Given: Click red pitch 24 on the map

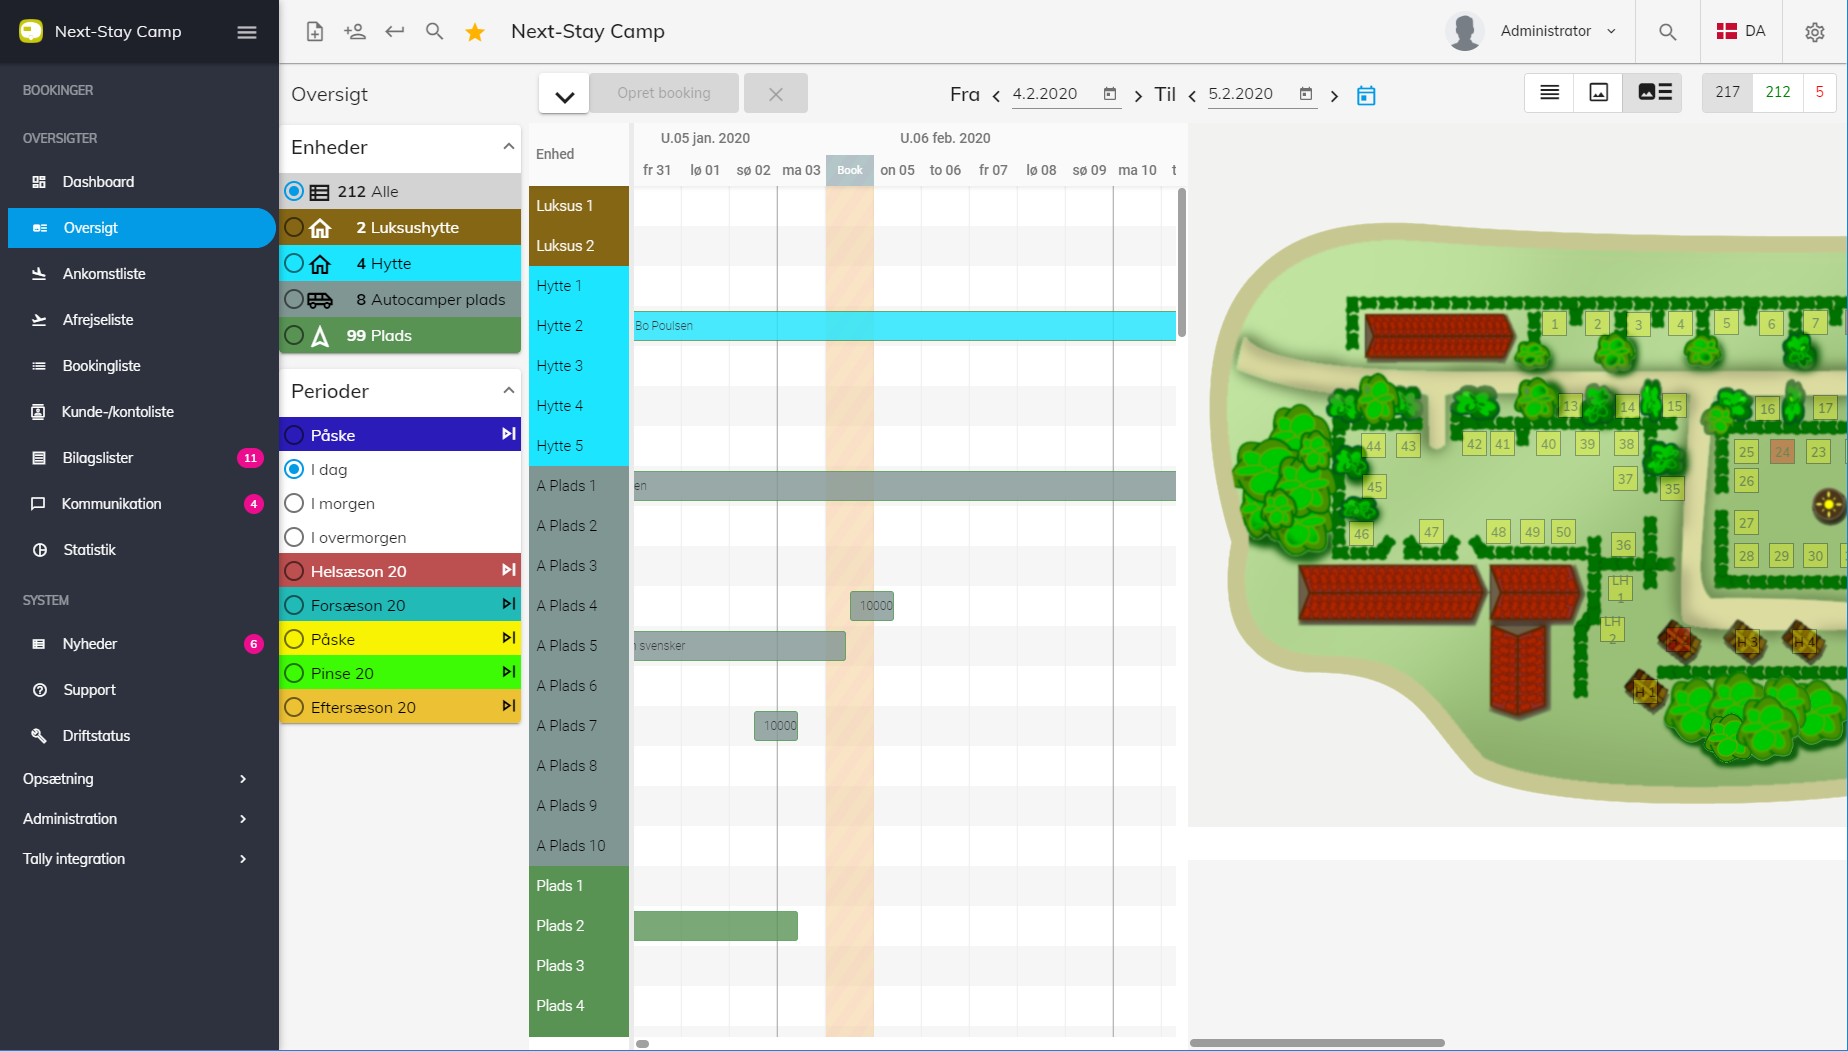Looking at the screenshot, I should (1782, 452).
